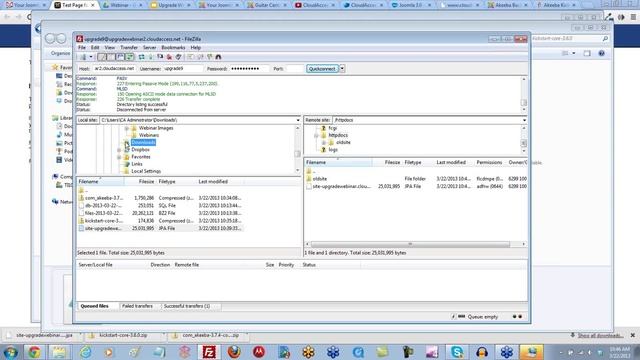Select the Downloads folder in local tree

coord(143,142)
